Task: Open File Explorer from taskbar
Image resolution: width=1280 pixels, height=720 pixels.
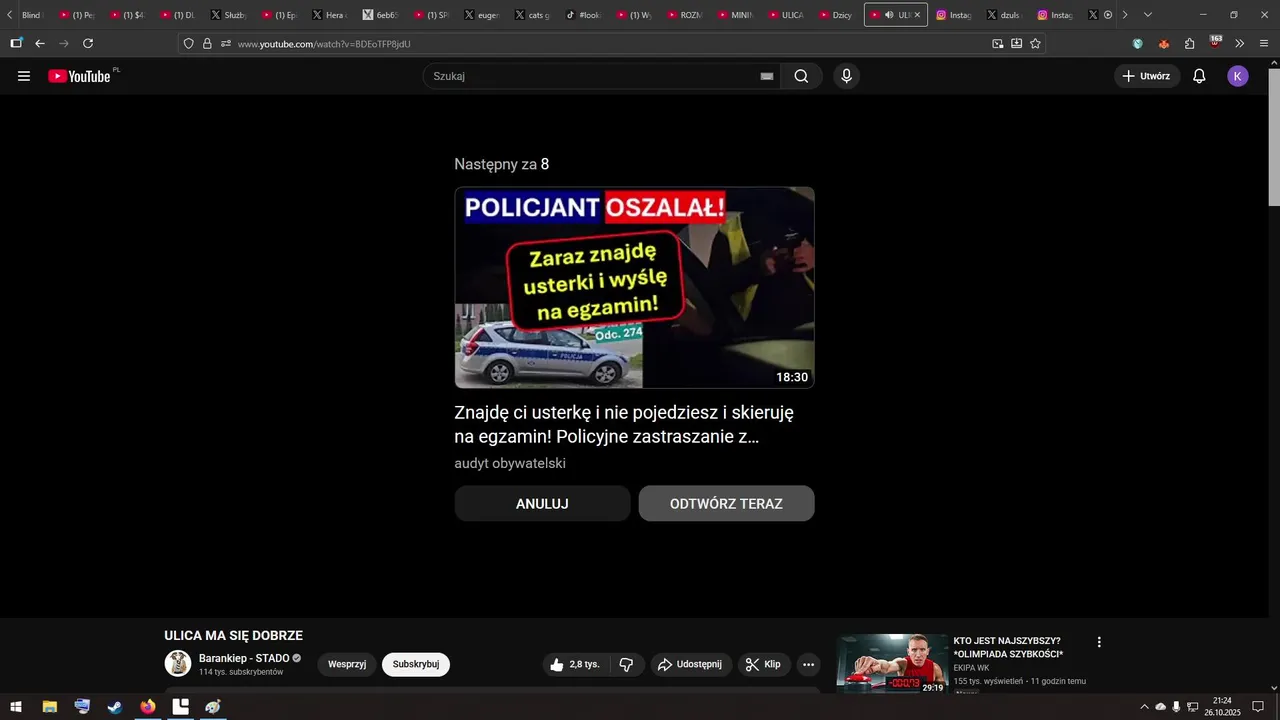Action: point(49,706)
